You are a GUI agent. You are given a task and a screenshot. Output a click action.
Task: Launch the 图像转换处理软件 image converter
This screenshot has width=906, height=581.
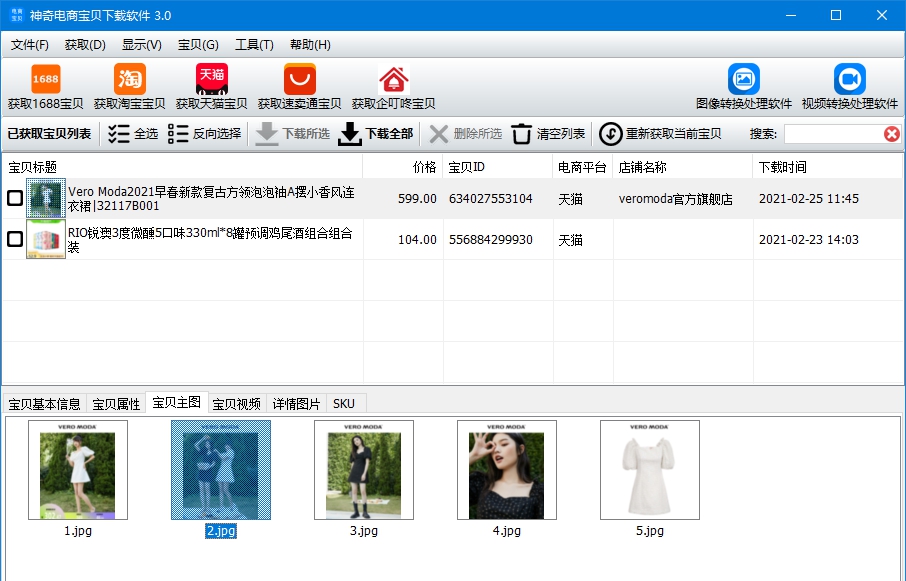coord(743,80)
